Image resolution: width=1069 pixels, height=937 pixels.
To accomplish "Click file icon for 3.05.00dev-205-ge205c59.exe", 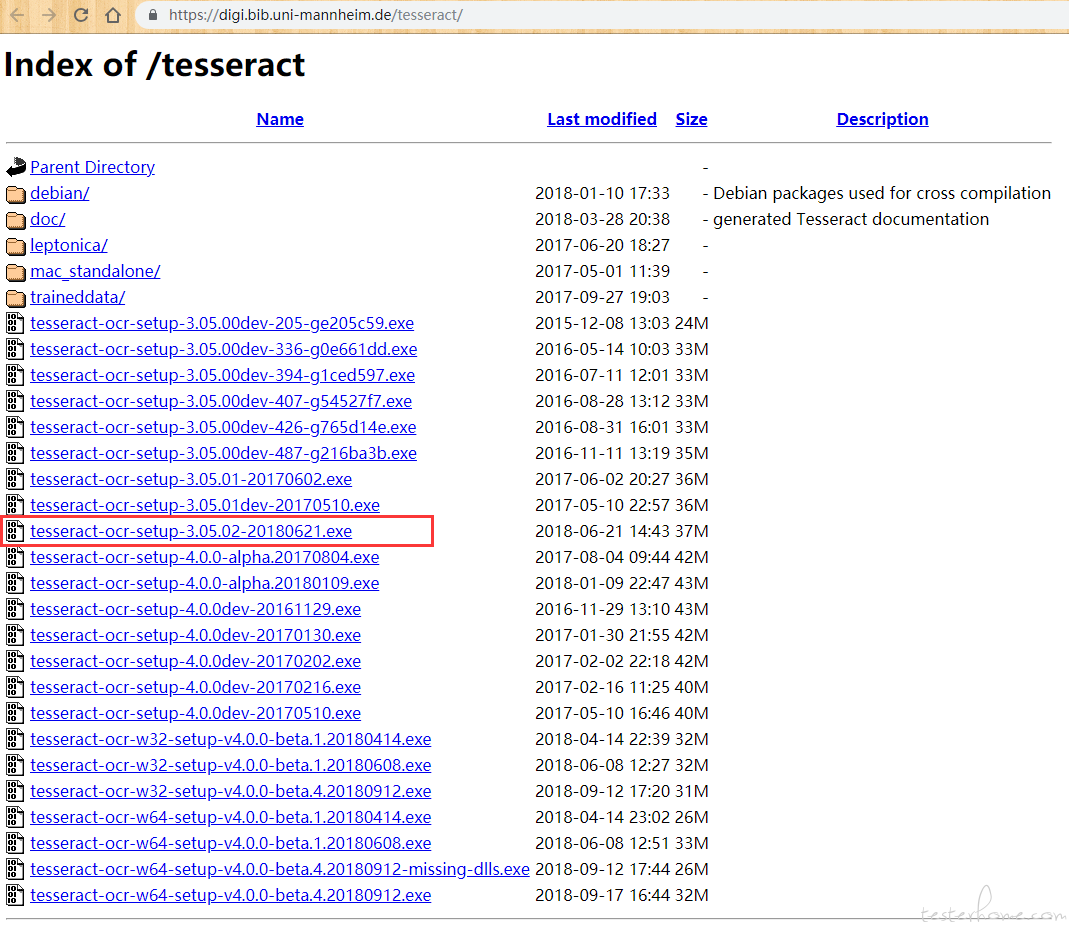I will coord(15,323).
